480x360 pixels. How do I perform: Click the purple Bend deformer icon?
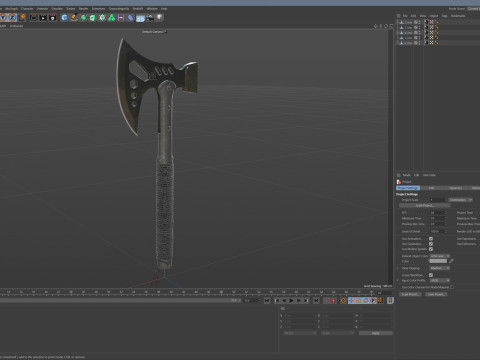121,17
